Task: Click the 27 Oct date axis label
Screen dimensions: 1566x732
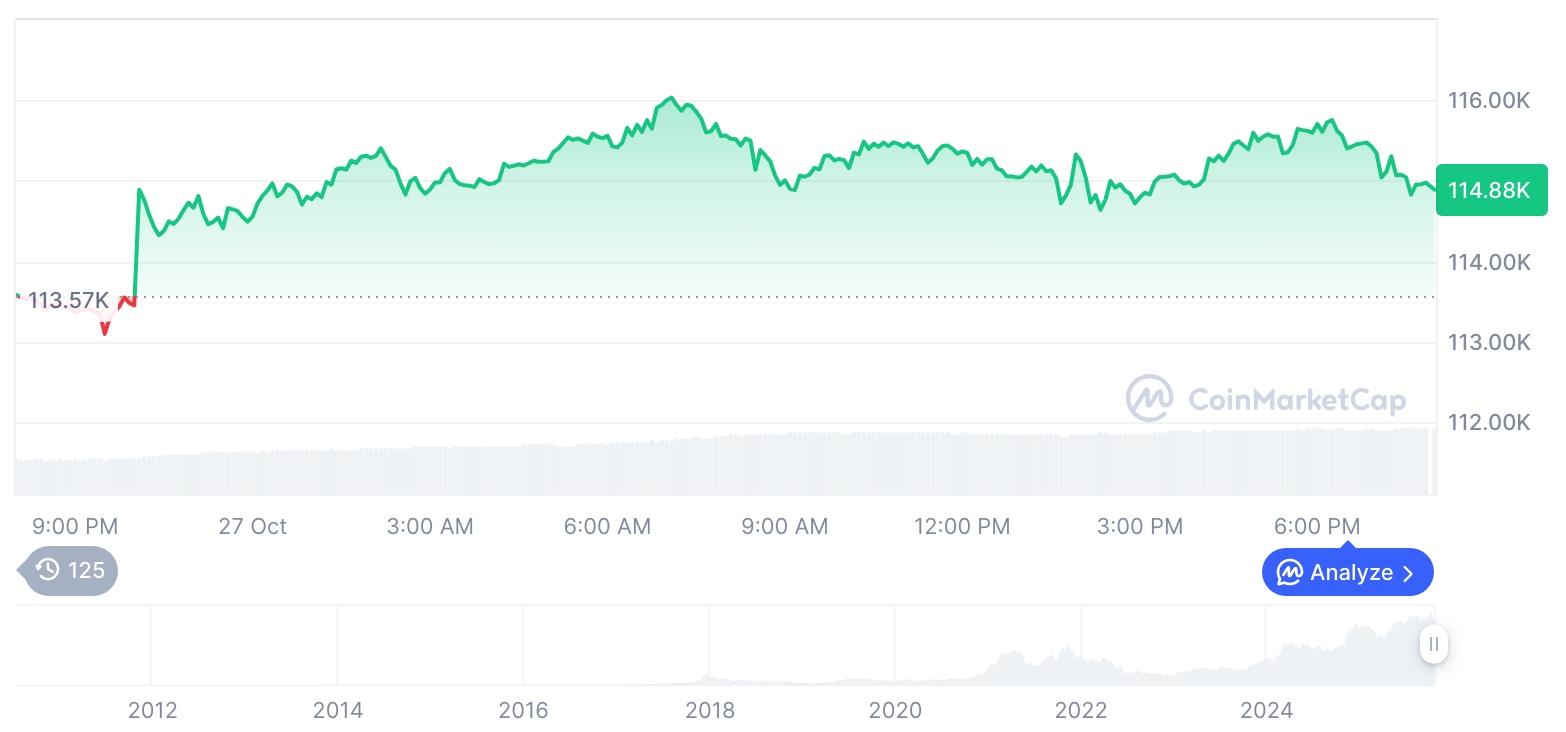Action: tap(252, 526)
